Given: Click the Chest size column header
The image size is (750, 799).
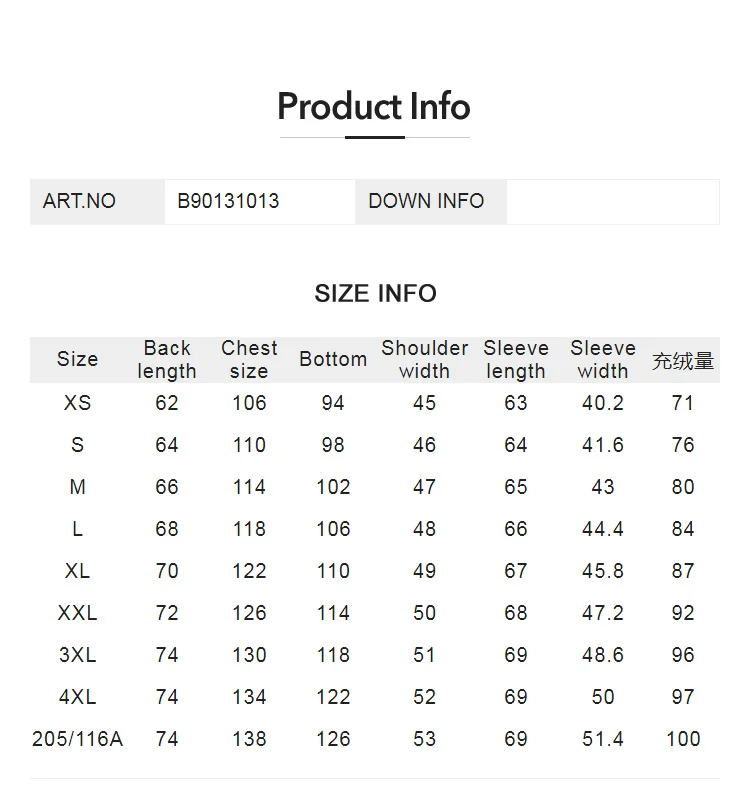Looking at the screenshot, I should tap(249, 360).
